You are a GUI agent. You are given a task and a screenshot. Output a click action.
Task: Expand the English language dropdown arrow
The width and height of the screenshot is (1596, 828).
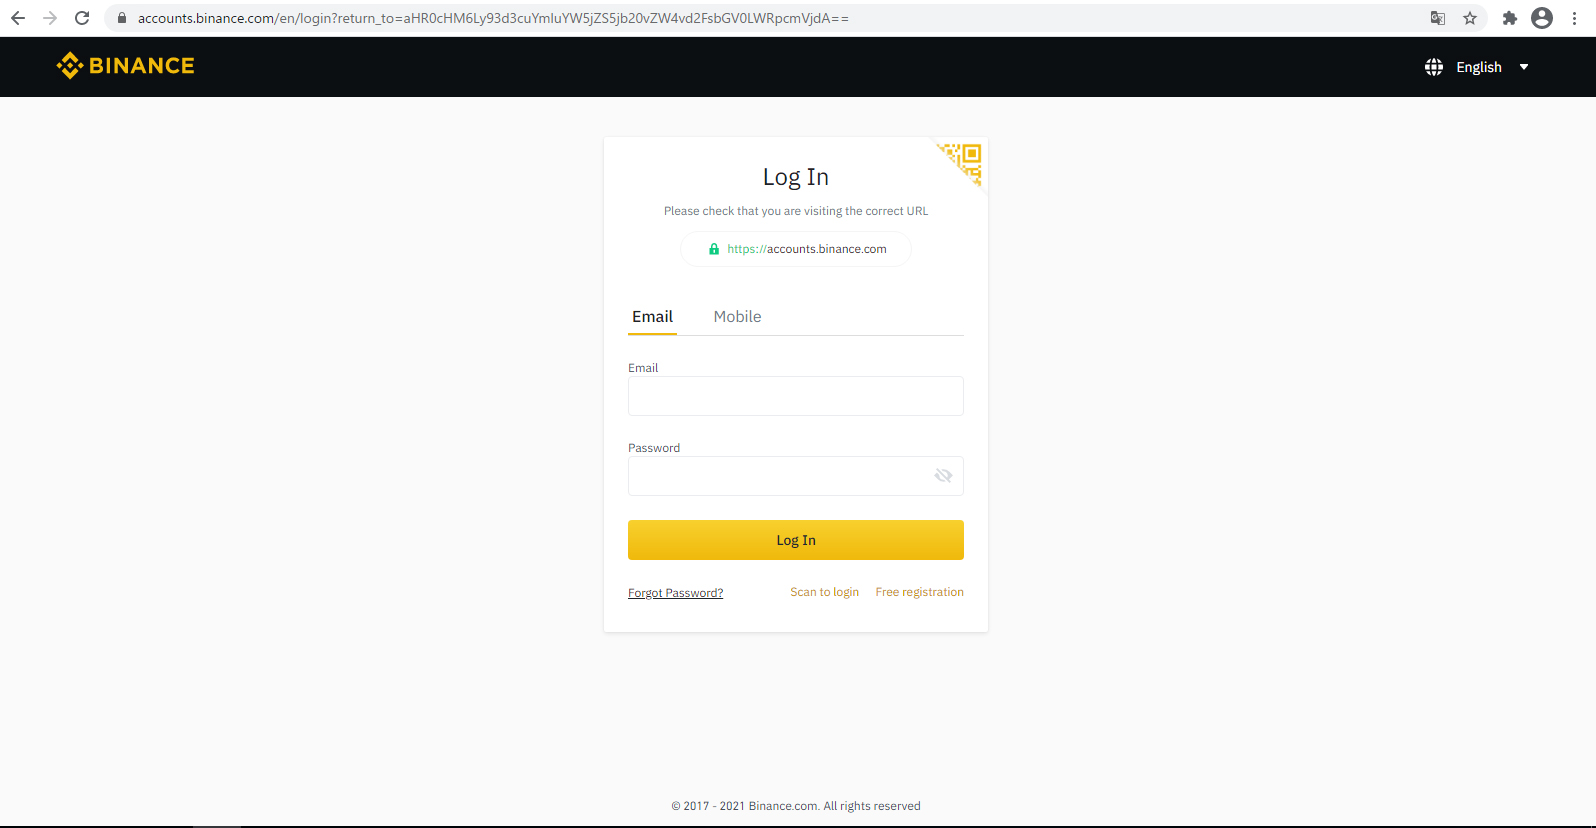pos(1524,67)
